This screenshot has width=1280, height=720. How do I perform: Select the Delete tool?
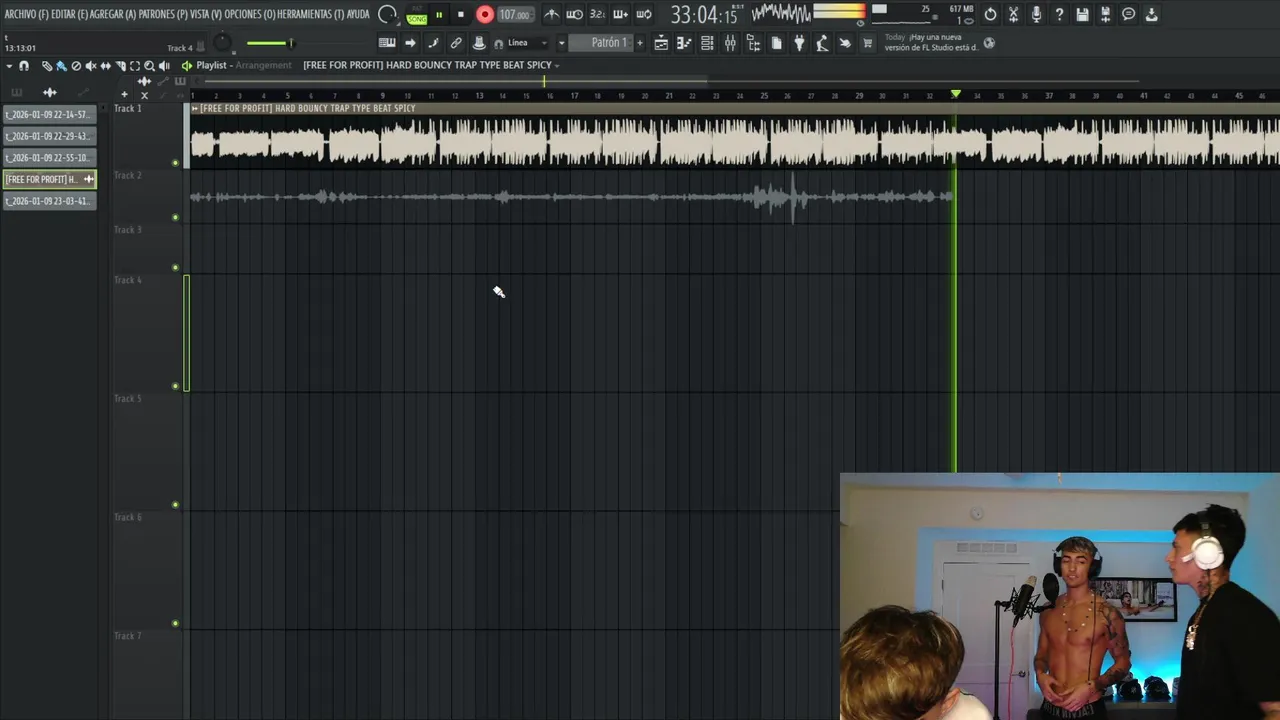coord(76,66)
